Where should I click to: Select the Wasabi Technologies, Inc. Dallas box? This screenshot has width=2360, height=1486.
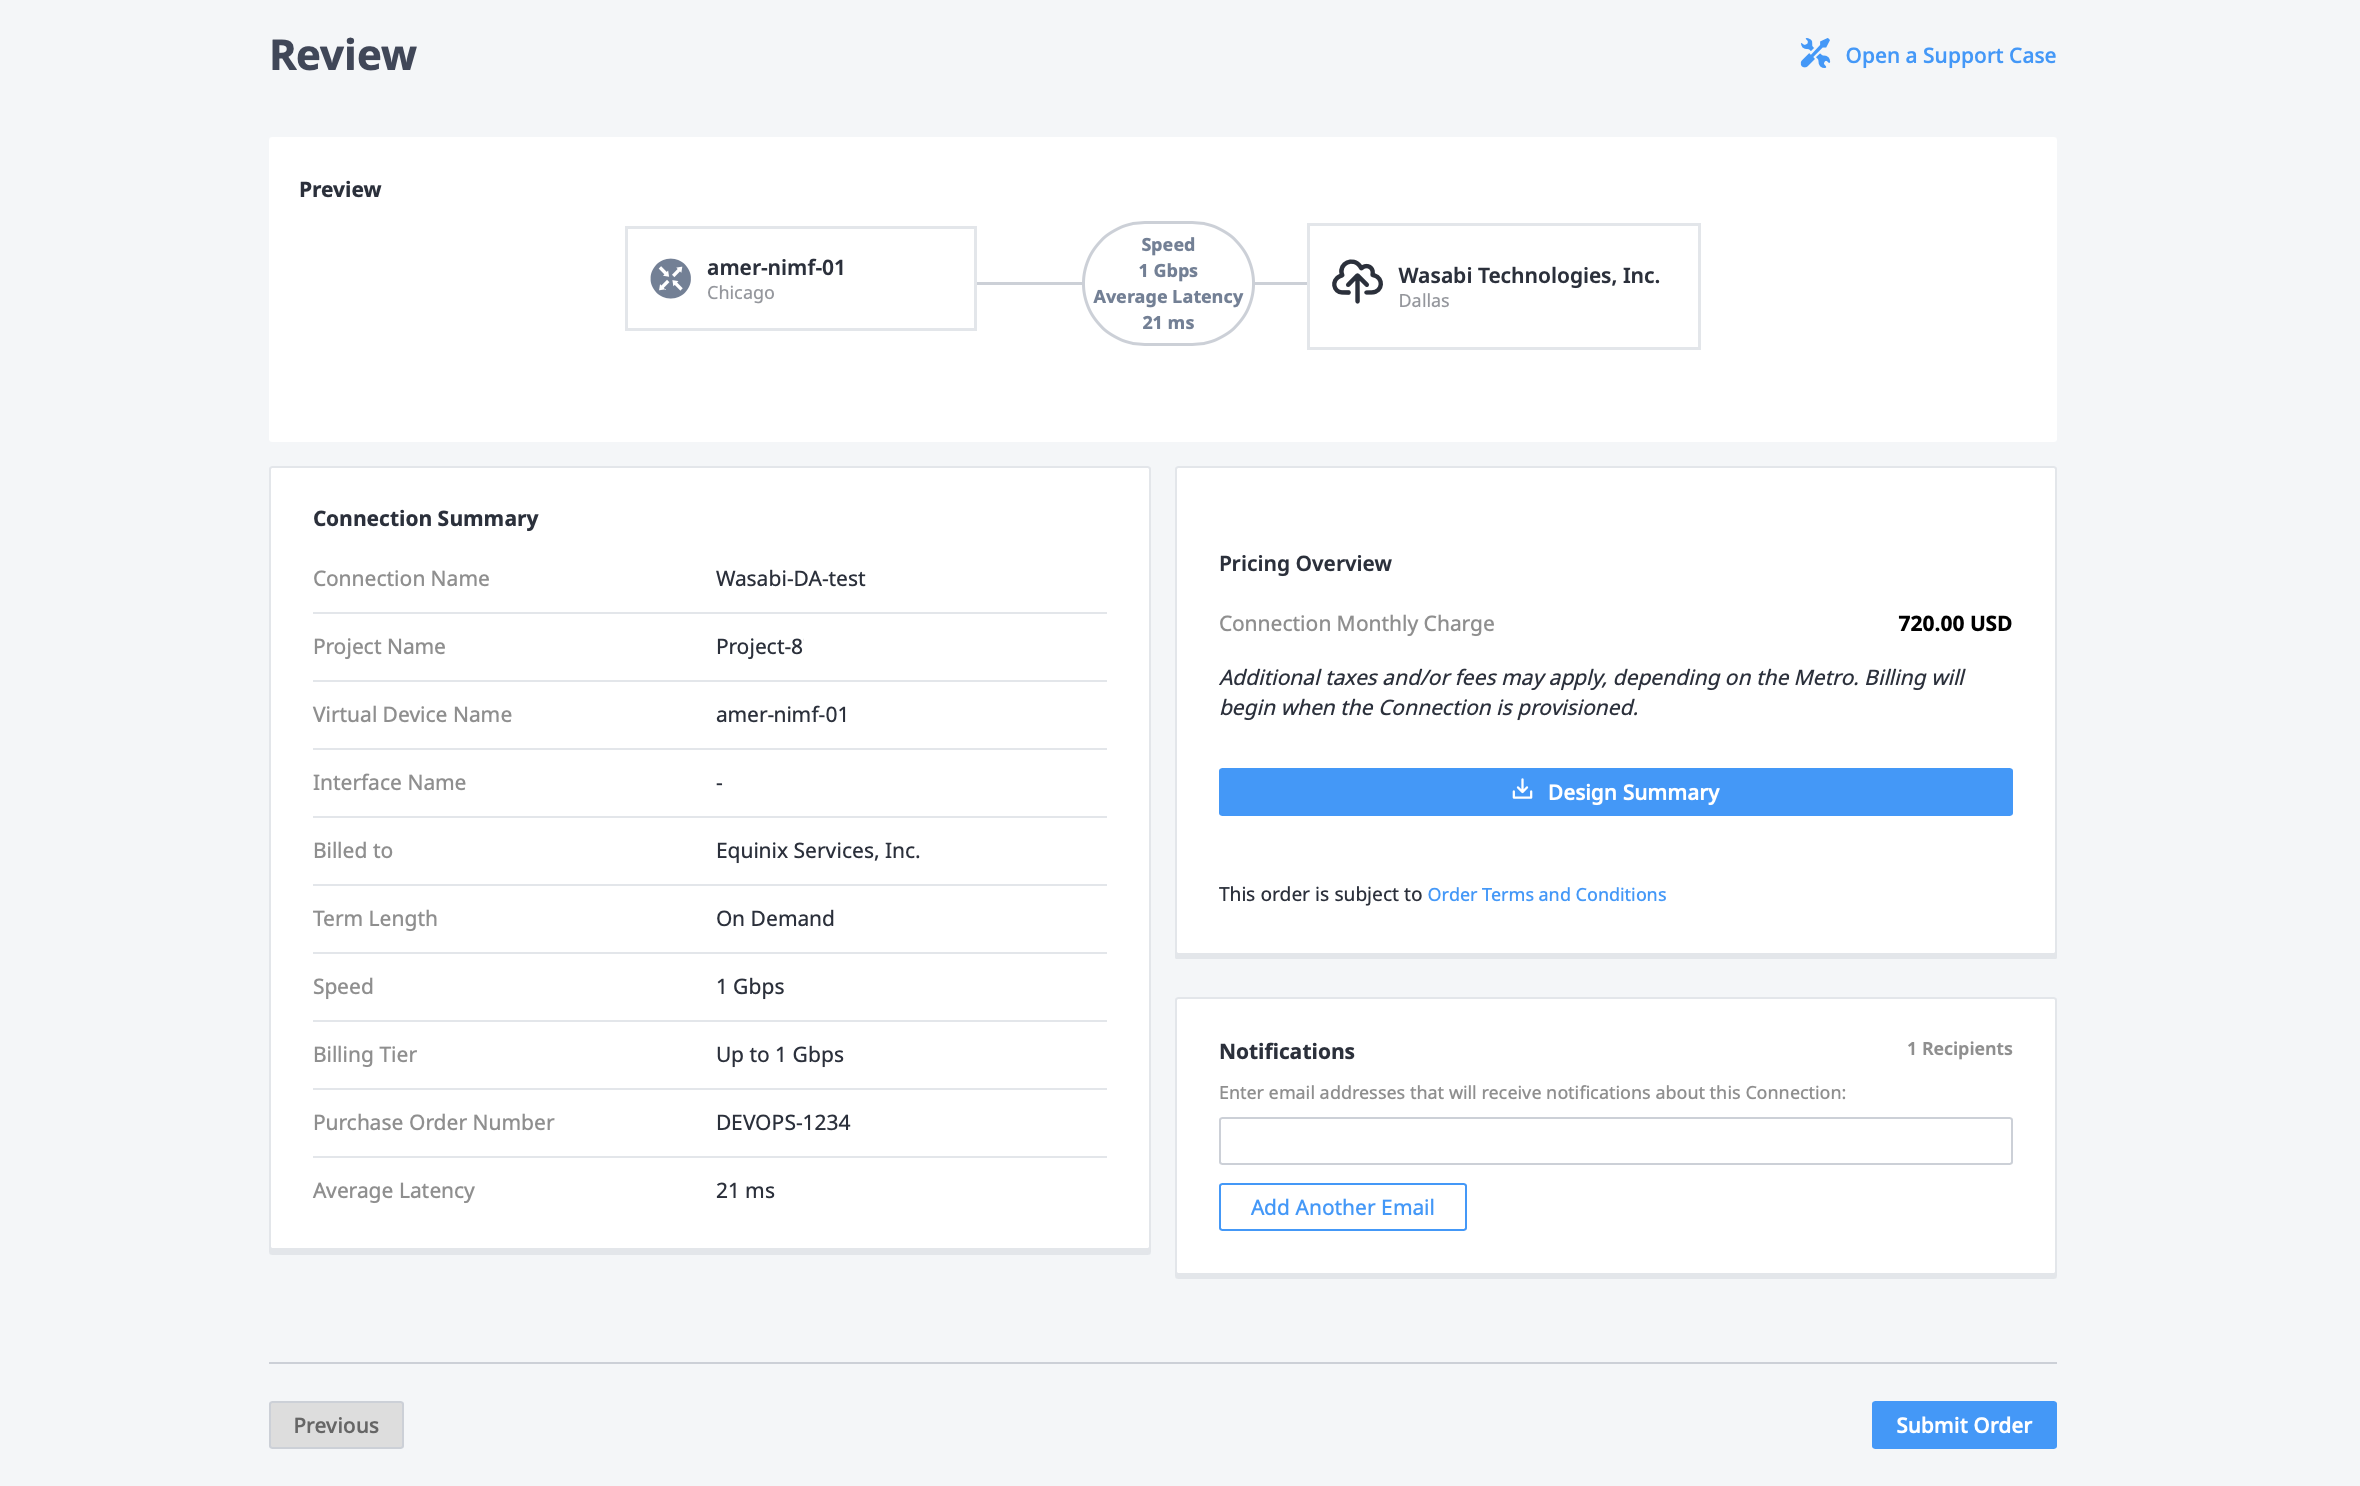click(x=1503, y=286)
